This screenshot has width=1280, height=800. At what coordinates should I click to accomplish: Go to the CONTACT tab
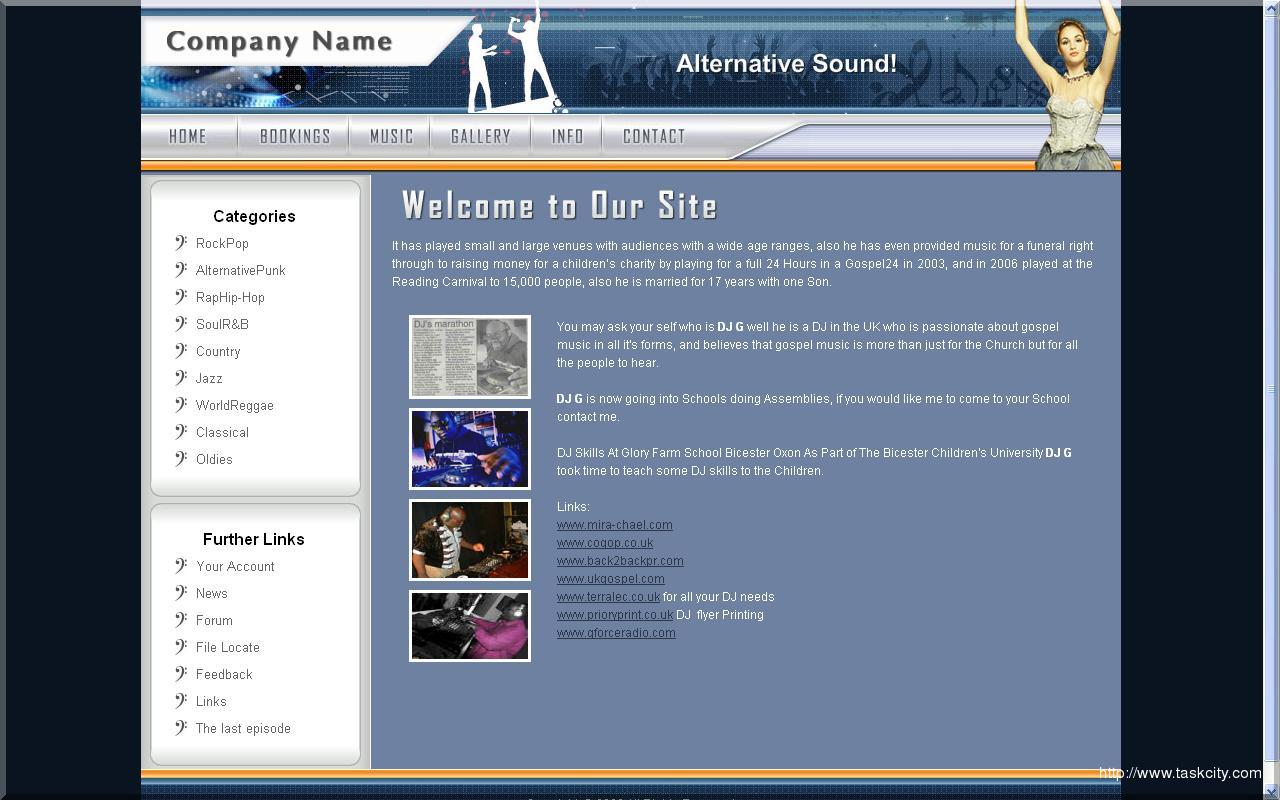click(653, 136)
